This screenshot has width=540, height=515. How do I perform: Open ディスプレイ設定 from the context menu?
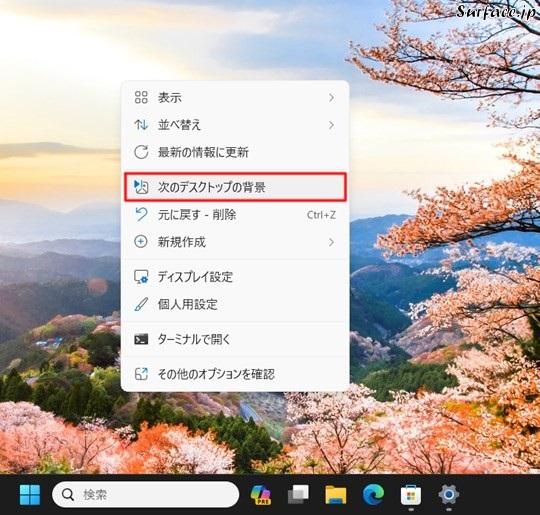235,277
